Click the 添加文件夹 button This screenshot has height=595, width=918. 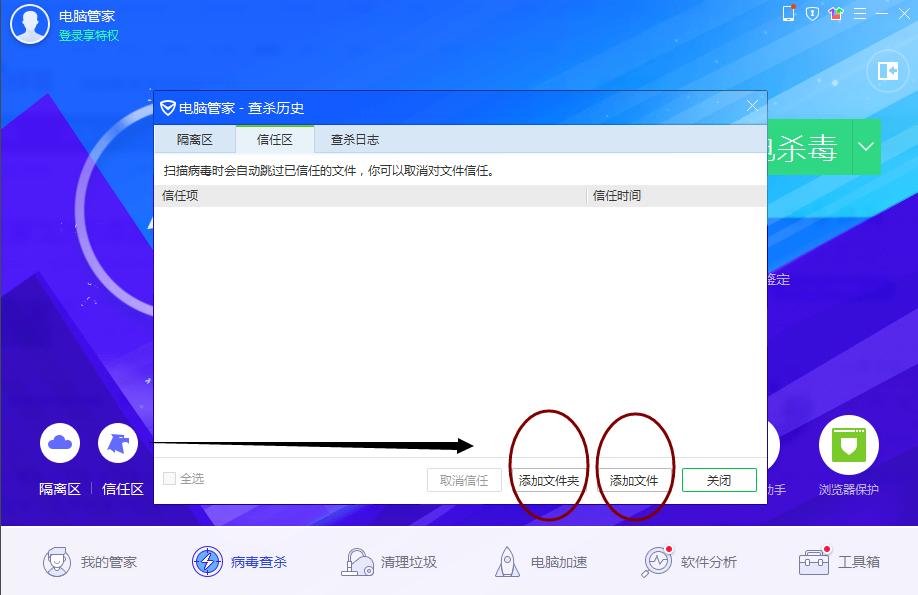click(549, 480)
